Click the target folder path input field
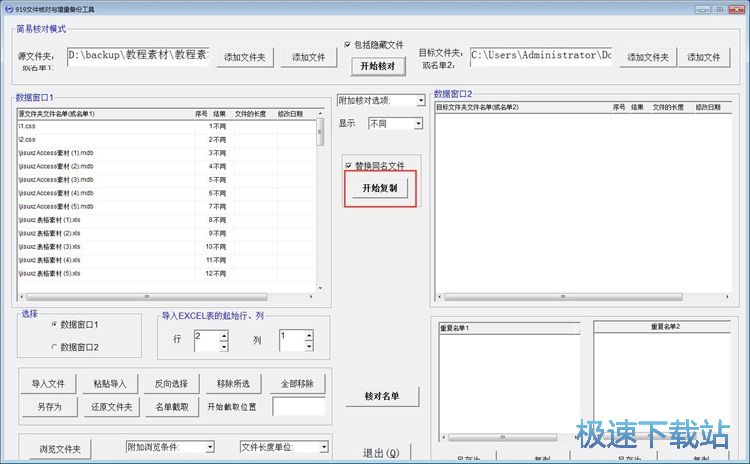 point(541,56)
